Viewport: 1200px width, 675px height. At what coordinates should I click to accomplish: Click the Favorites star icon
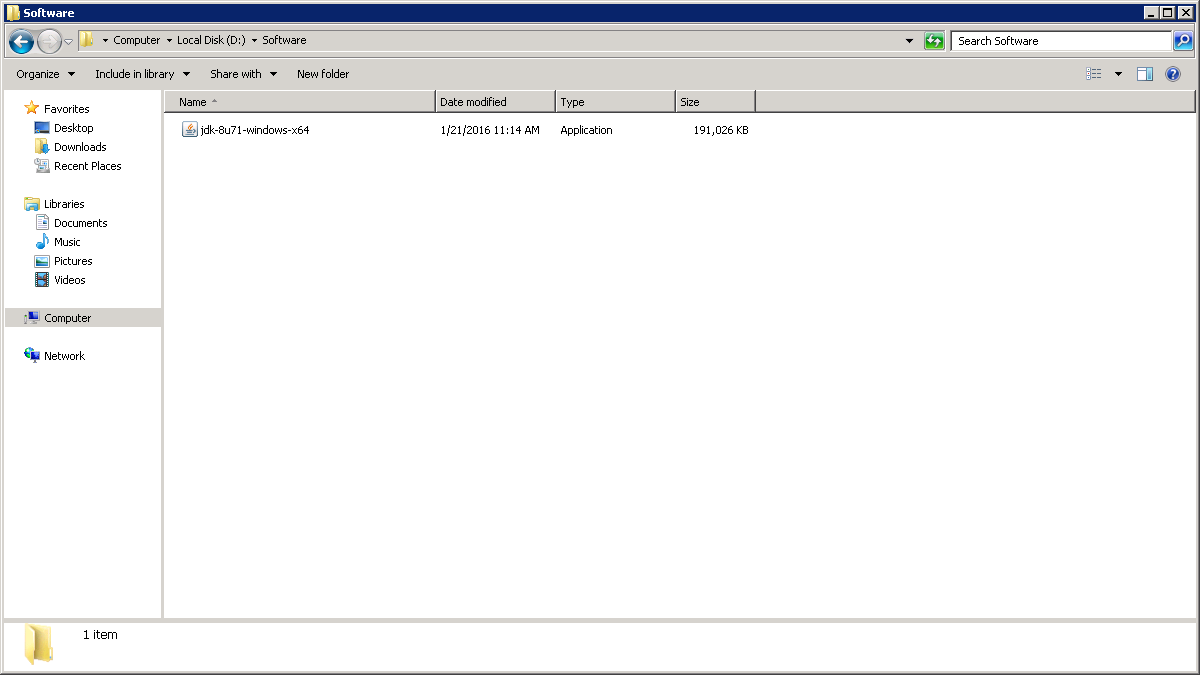[32, 108]
